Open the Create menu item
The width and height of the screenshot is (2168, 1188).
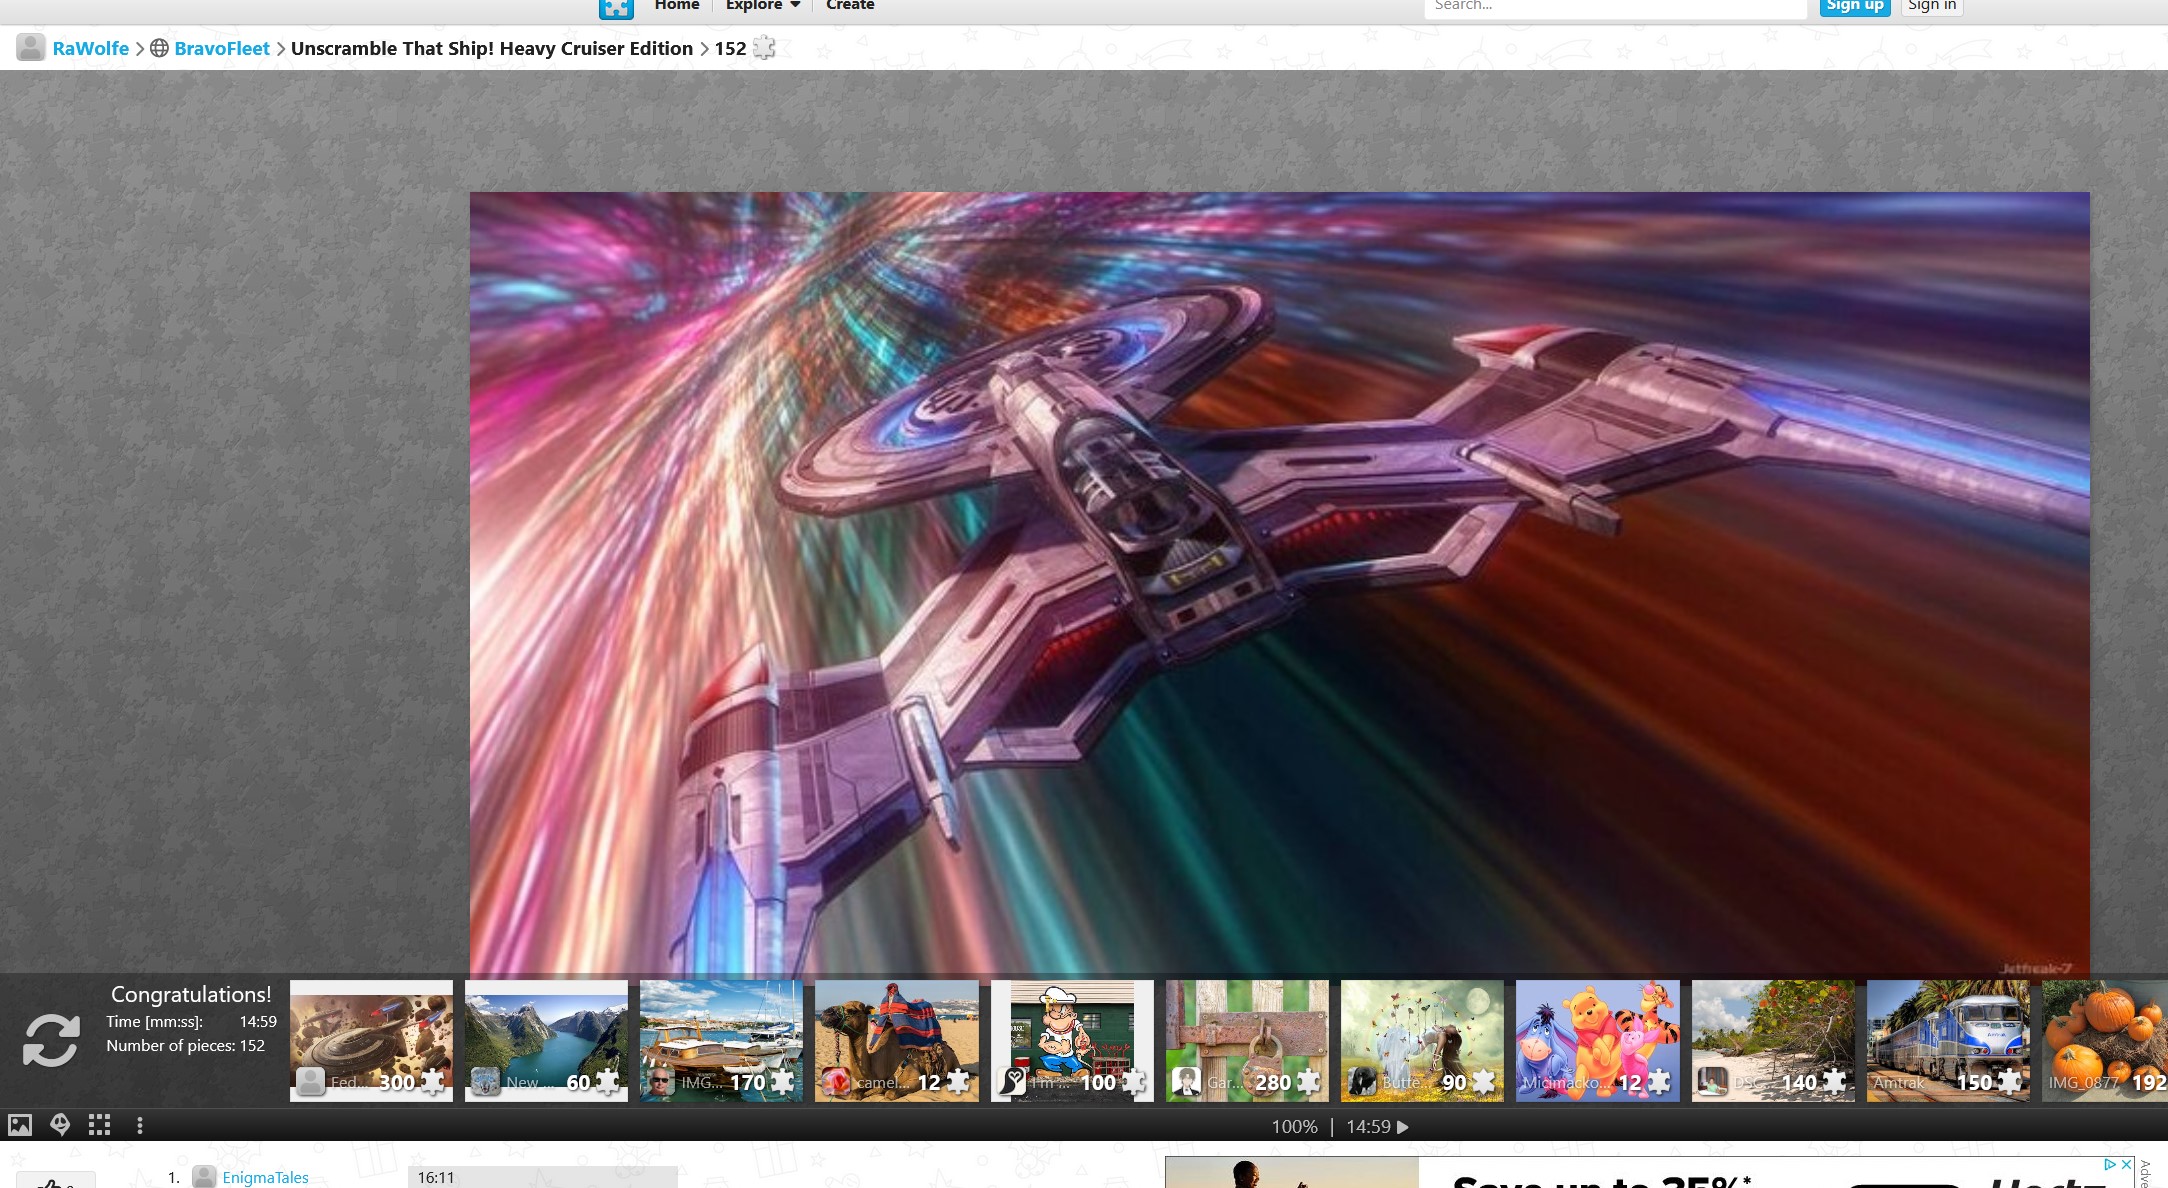(850, 5)
